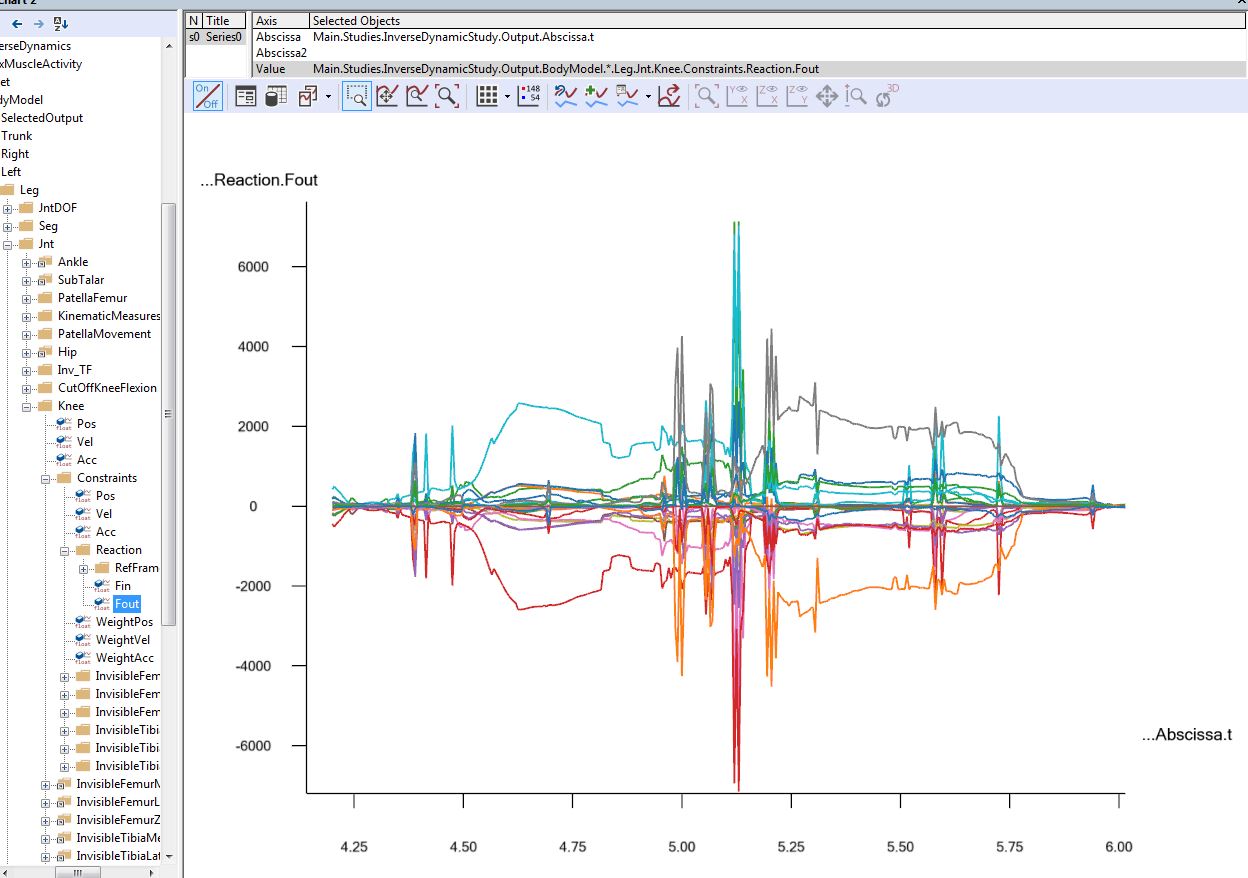The image size is (1248, 878).
Task: Click the copy/export checkbox windows icon
Action: pyautogui.click(x=308, y=96)
